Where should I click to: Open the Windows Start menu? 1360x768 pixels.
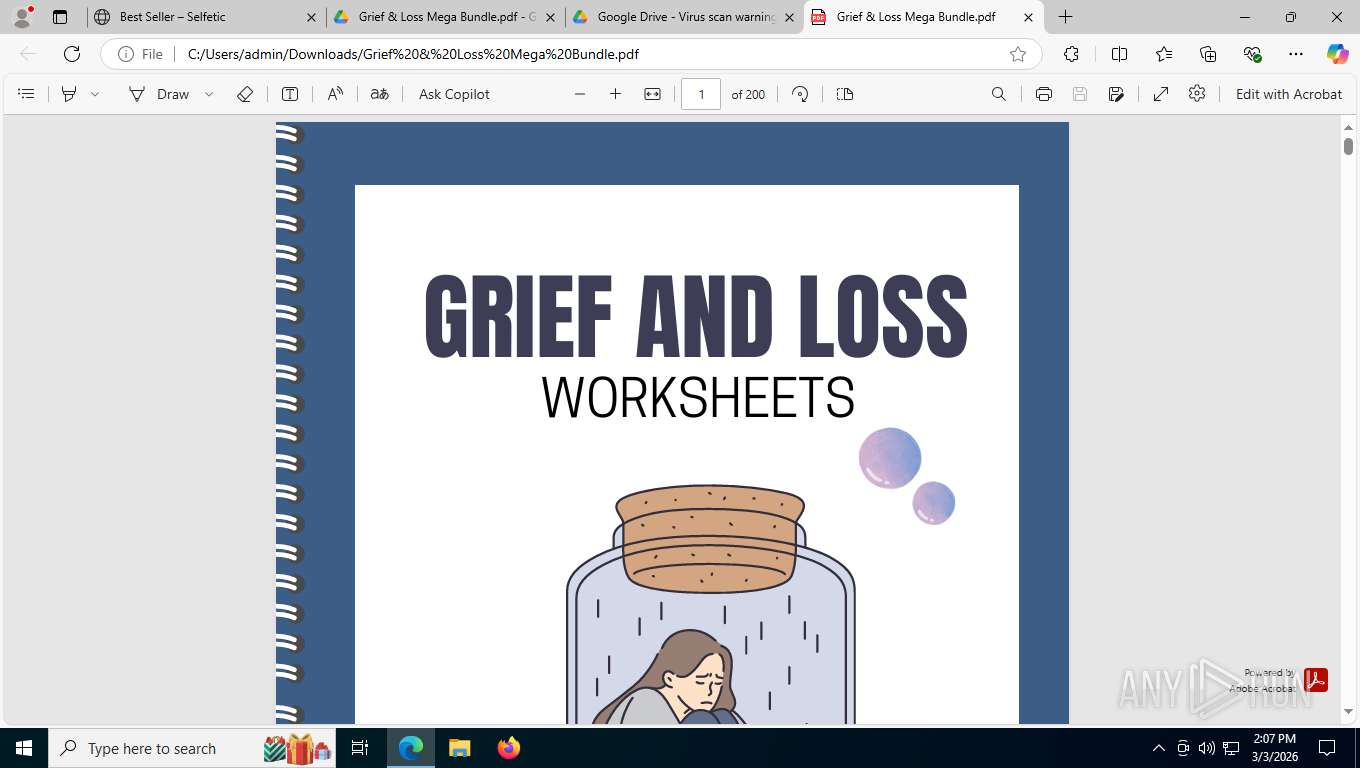click(24, 748)
